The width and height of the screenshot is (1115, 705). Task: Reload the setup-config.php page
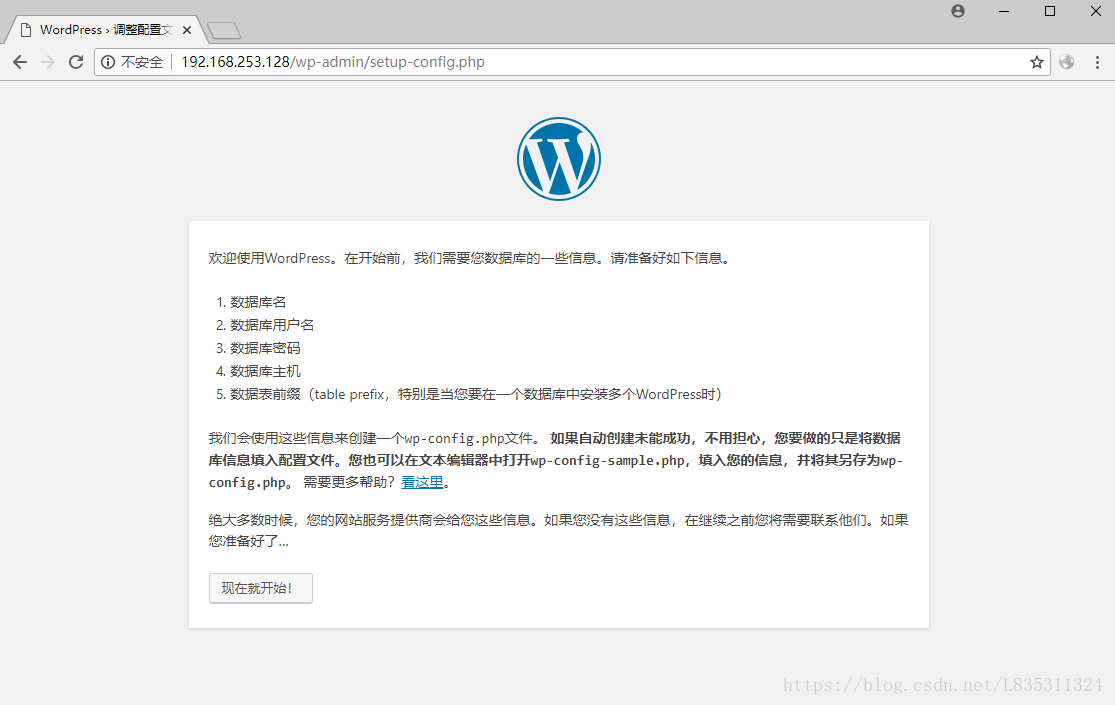point(75,62)
